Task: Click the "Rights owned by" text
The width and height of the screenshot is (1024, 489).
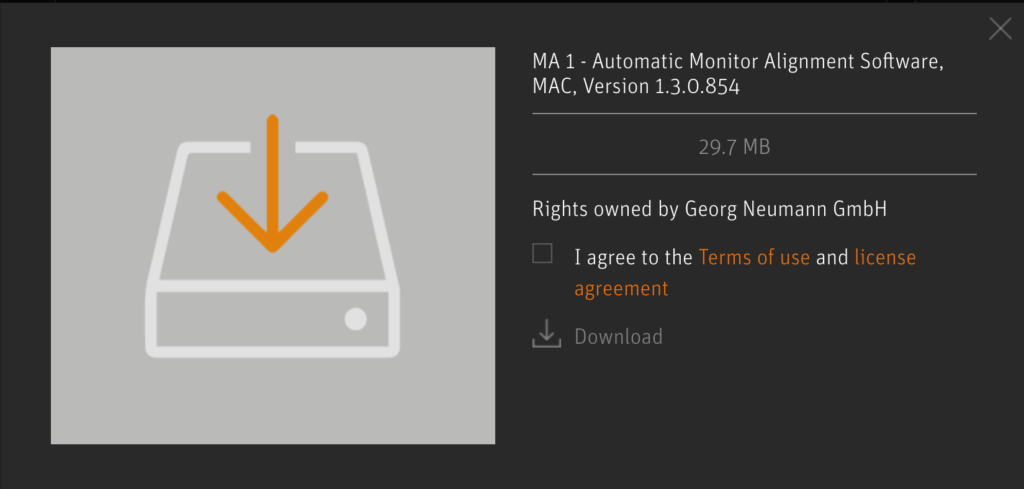Action: click(x=605, y=210)
